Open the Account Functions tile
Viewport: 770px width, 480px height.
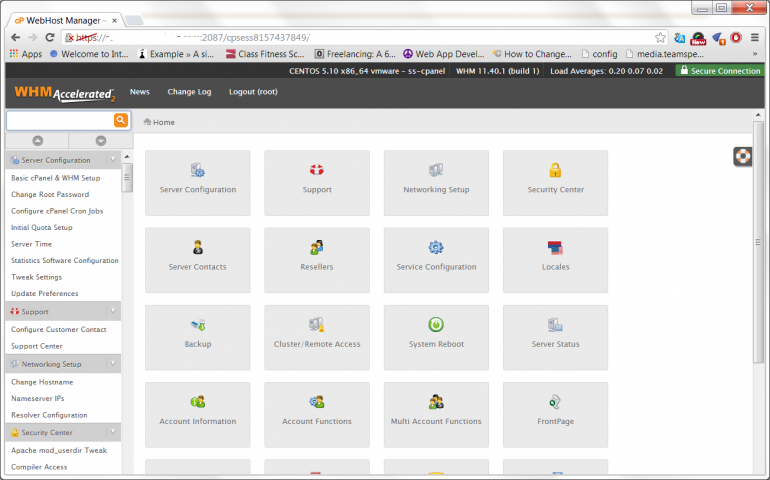[x=317, y=415]
